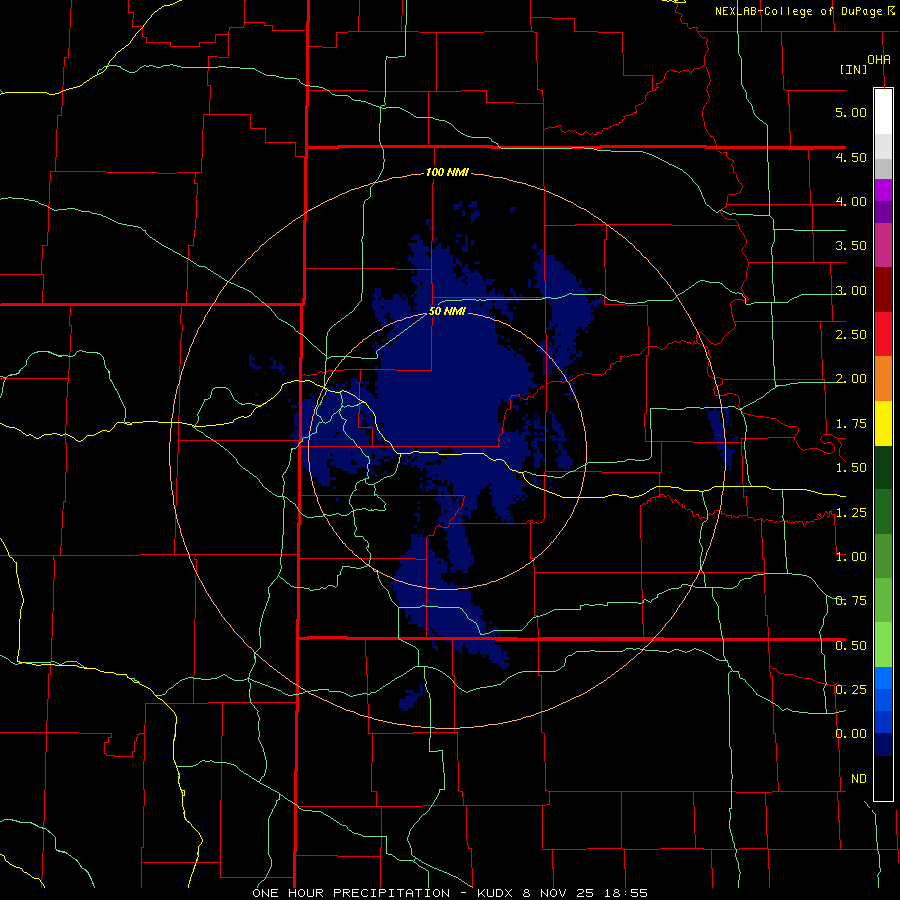Click the 2.50 legend value

point(851,335)
